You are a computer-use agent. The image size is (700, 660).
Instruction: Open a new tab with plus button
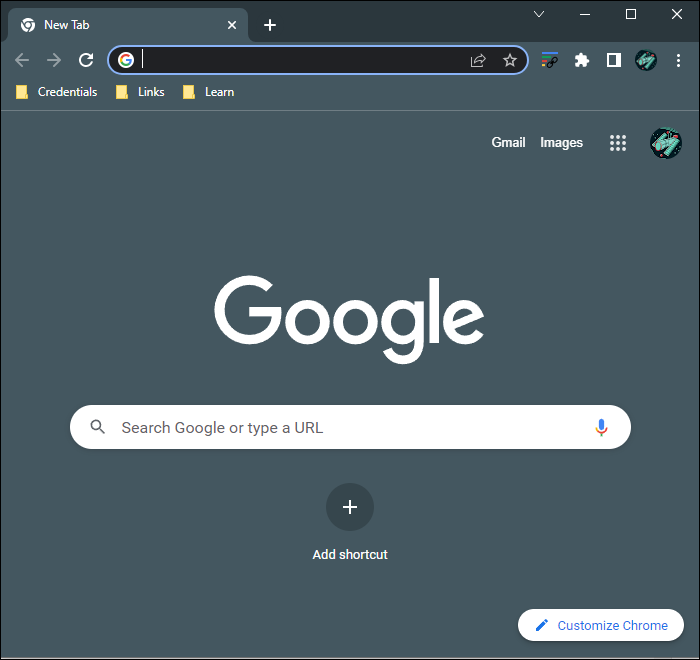[270, 25]
